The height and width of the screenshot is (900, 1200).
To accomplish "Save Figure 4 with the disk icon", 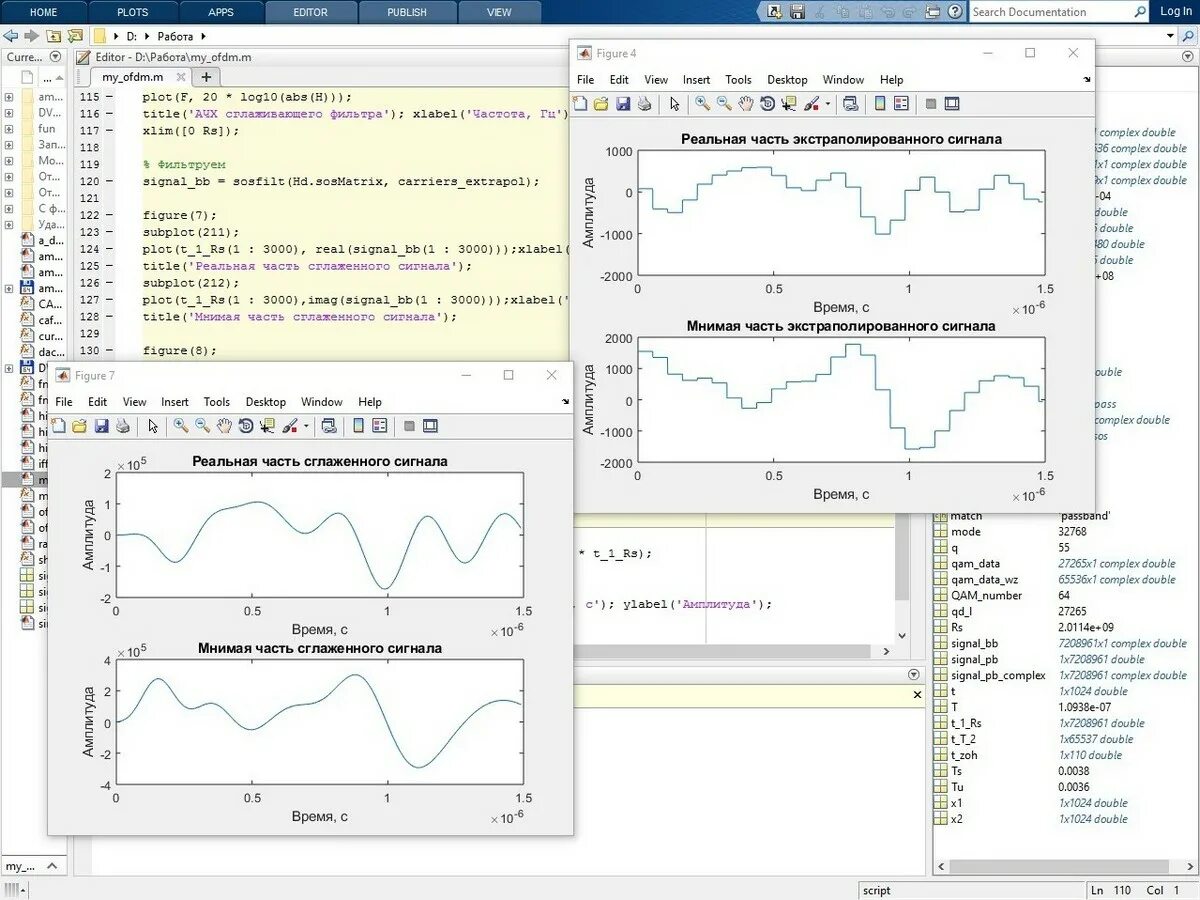I will (623, 103).
